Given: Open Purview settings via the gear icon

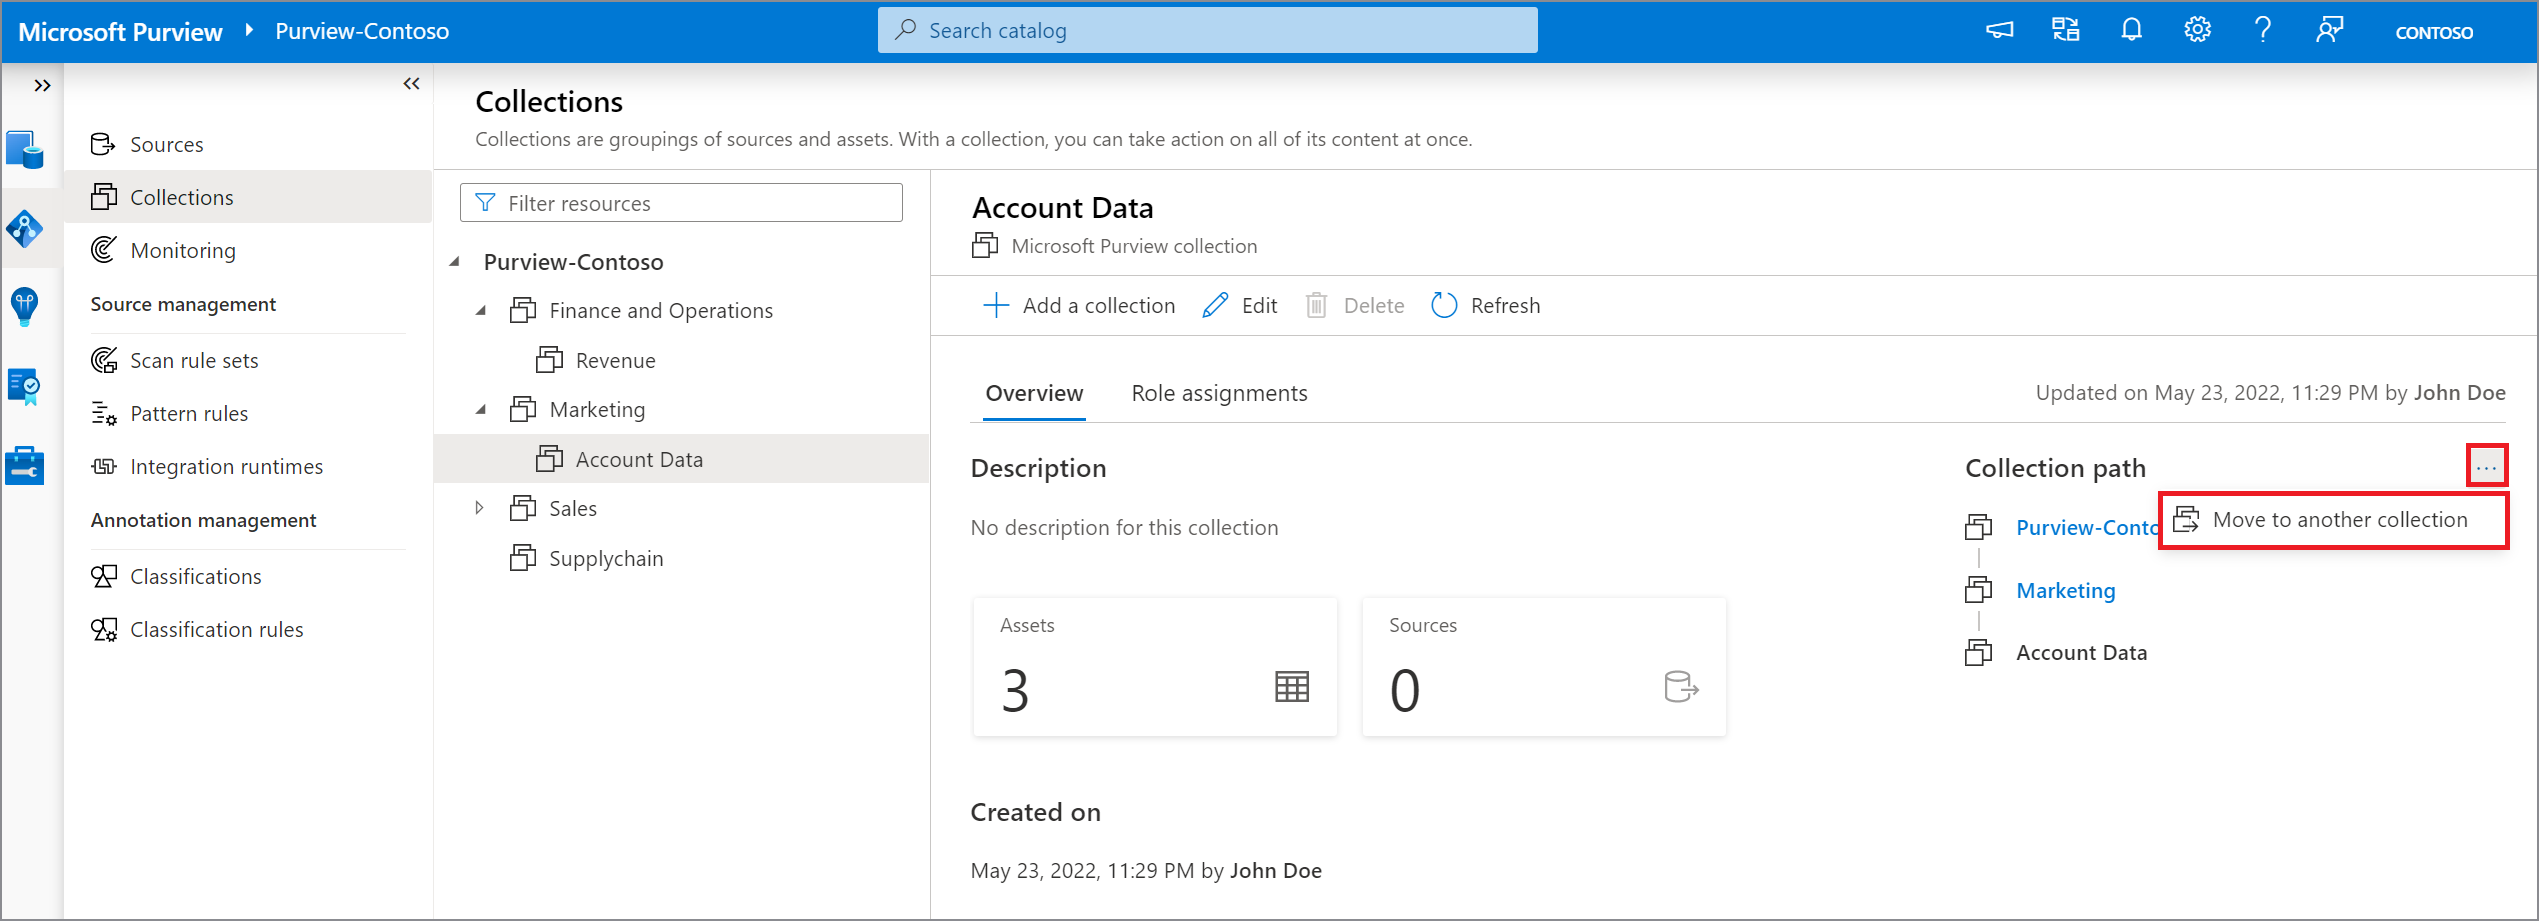Looking at the screenshot, I should [x=2197, y=29].
